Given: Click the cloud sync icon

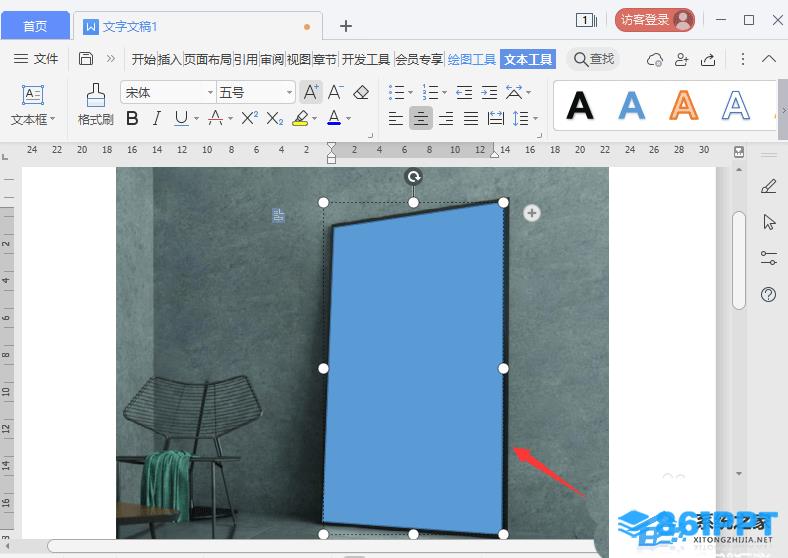Looking at the screenshot, I should 654,60.
